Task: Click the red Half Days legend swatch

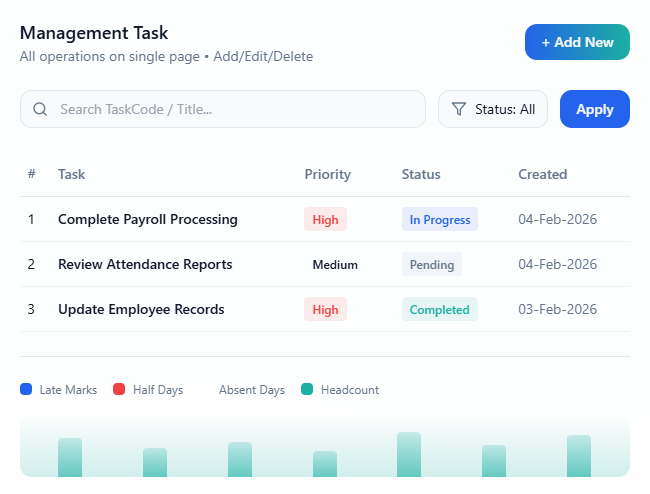Action: tap(119, 390)
